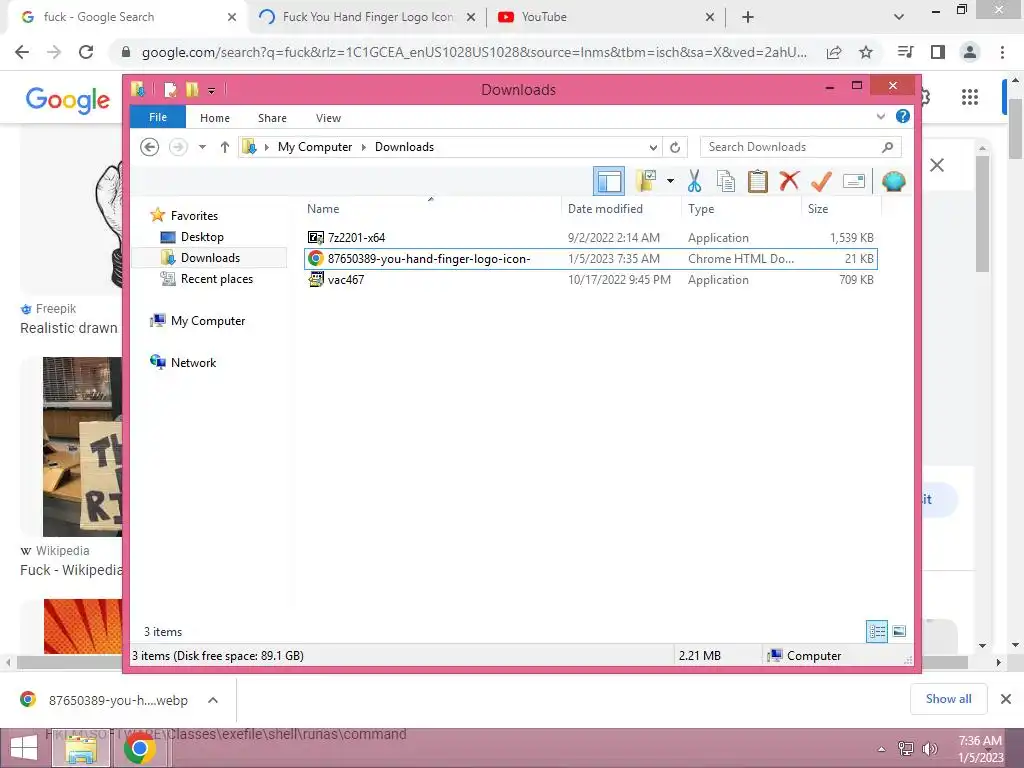
Task: Open the View ribbon tab
Action: coord(328,118)
